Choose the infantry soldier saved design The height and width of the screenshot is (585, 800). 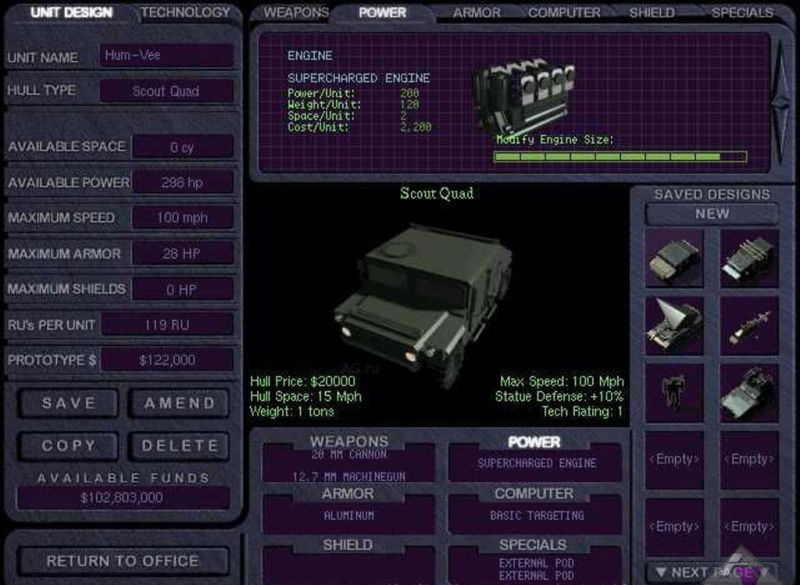click(x=674, y=392)
